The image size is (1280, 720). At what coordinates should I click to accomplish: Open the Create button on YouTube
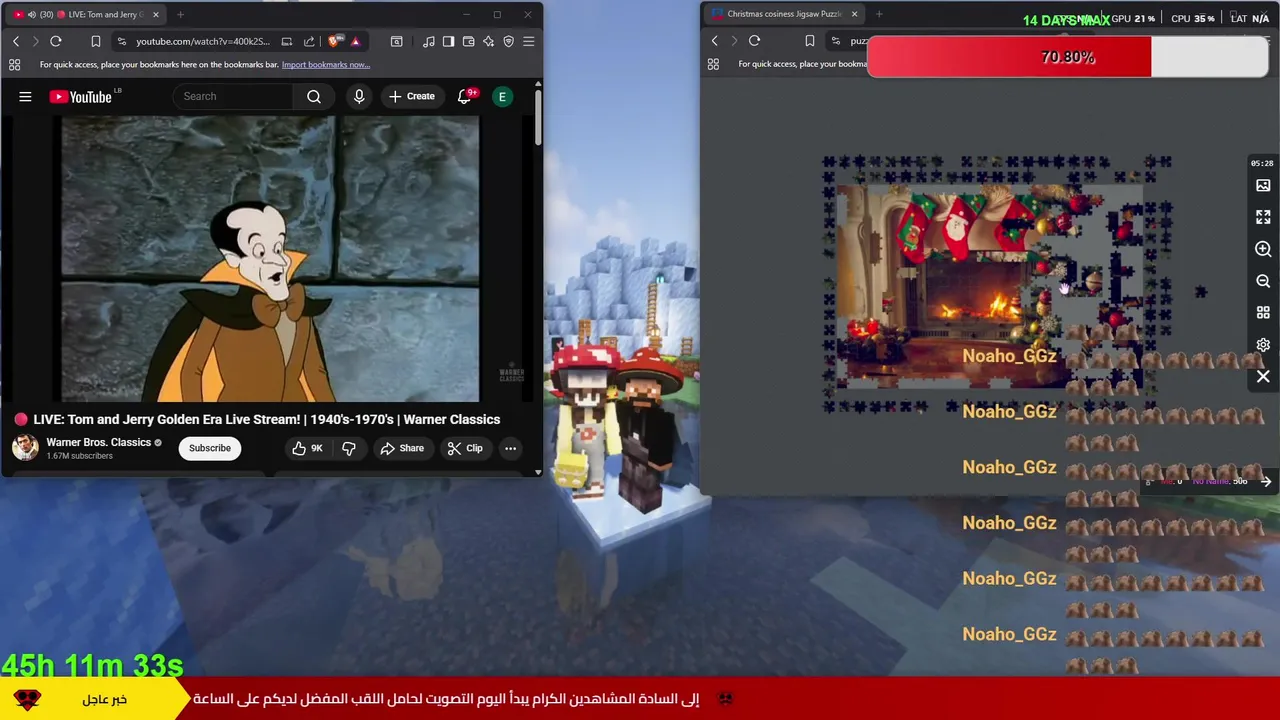tap(412, 96)
